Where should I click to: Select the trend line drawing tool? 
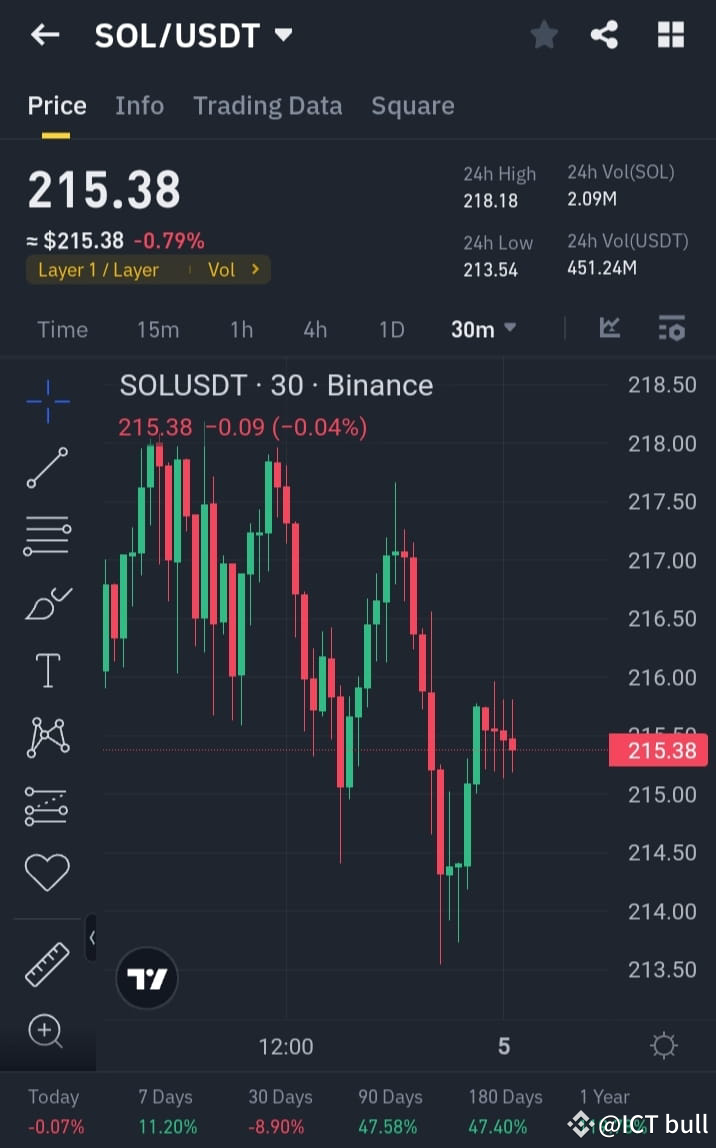pos(47,468)
